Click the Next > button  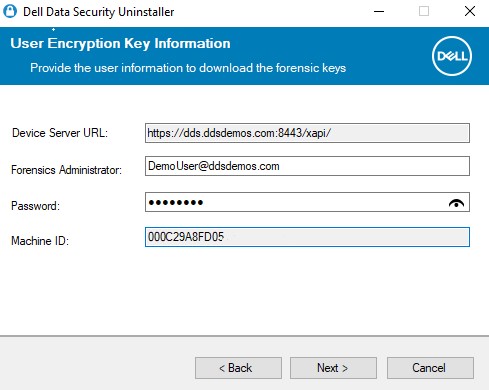click(x=333, y=368)
